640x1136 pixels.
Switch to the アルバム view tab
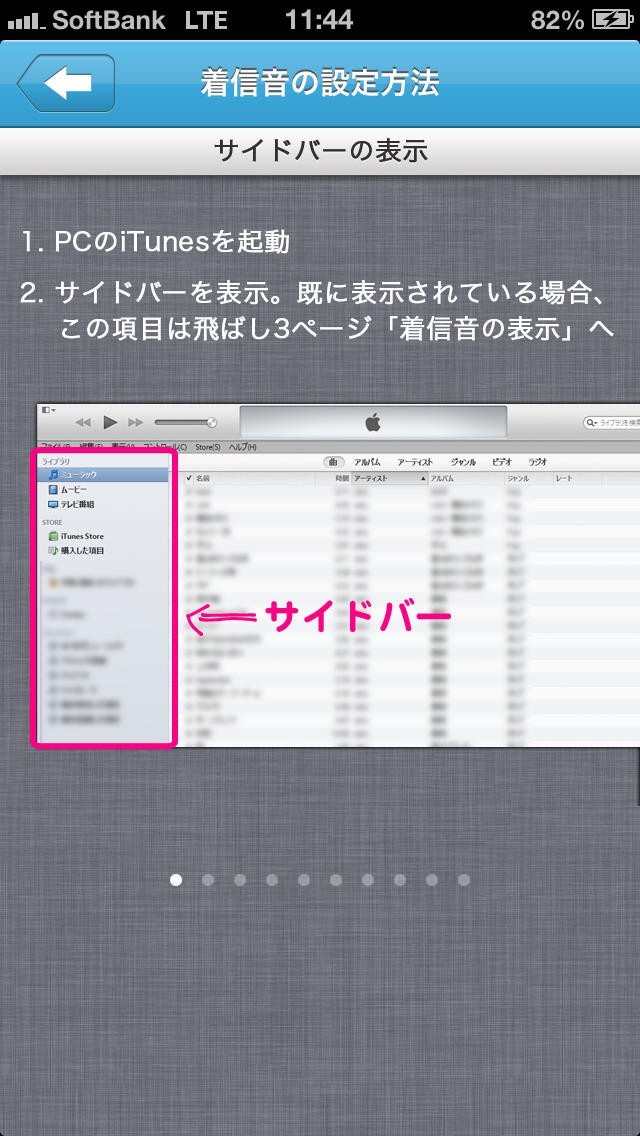tap(366, 462)
